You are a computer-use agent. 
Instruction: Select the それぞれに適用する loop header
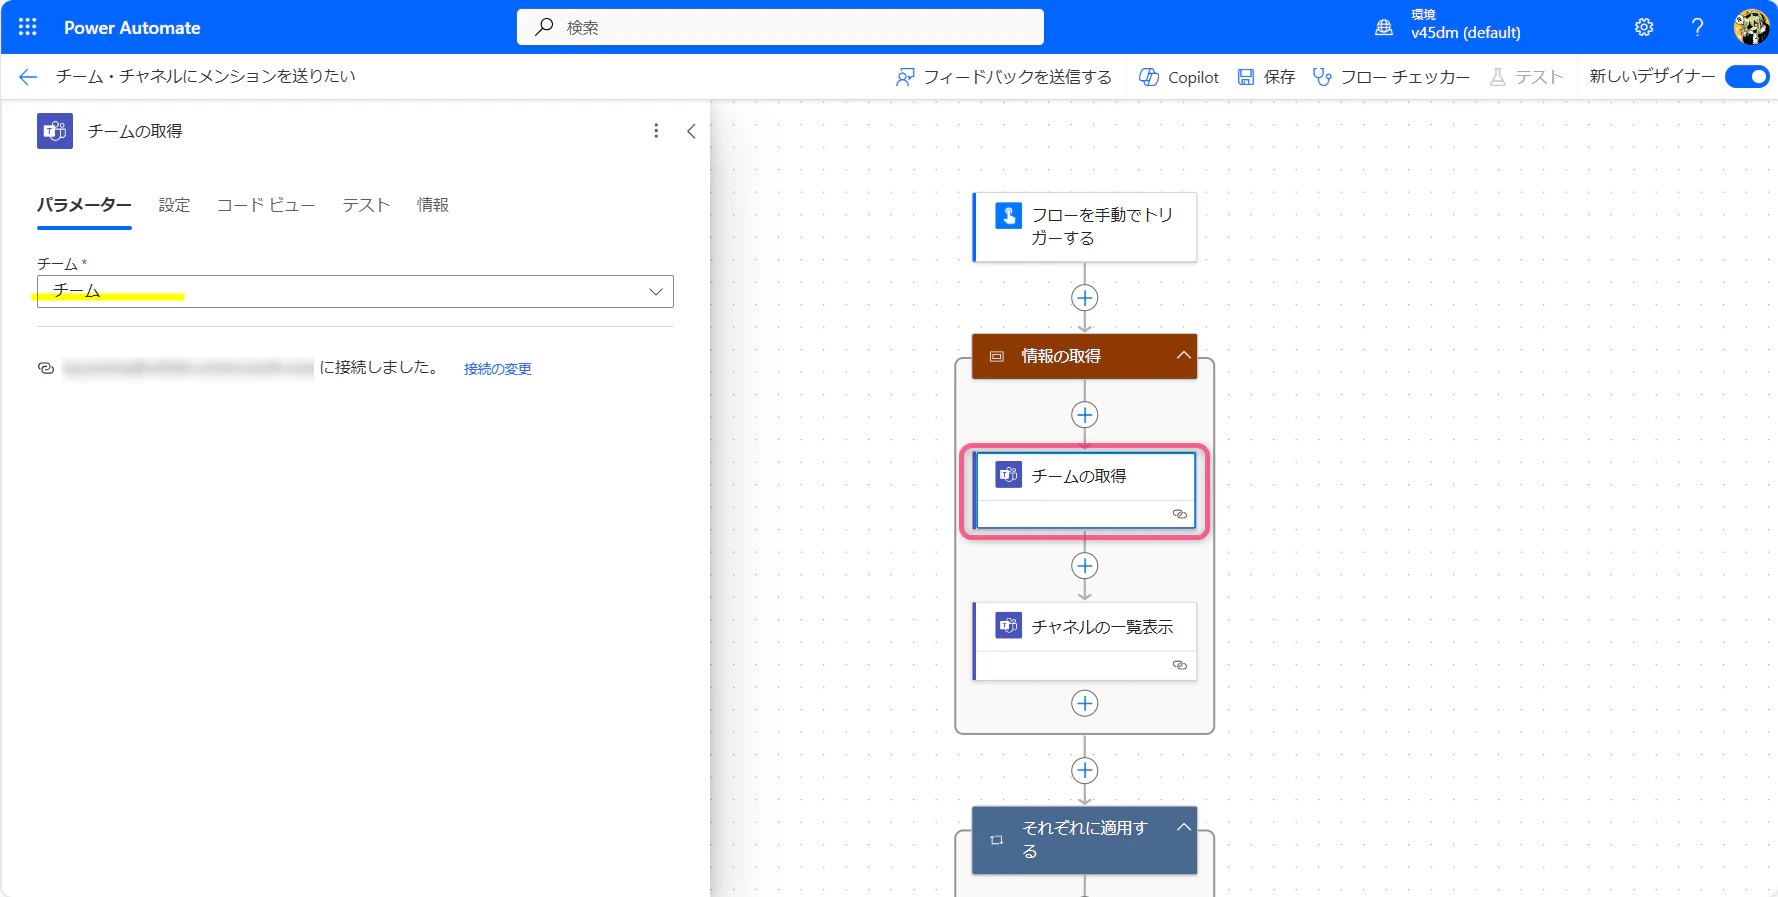tap(1085, 840)
